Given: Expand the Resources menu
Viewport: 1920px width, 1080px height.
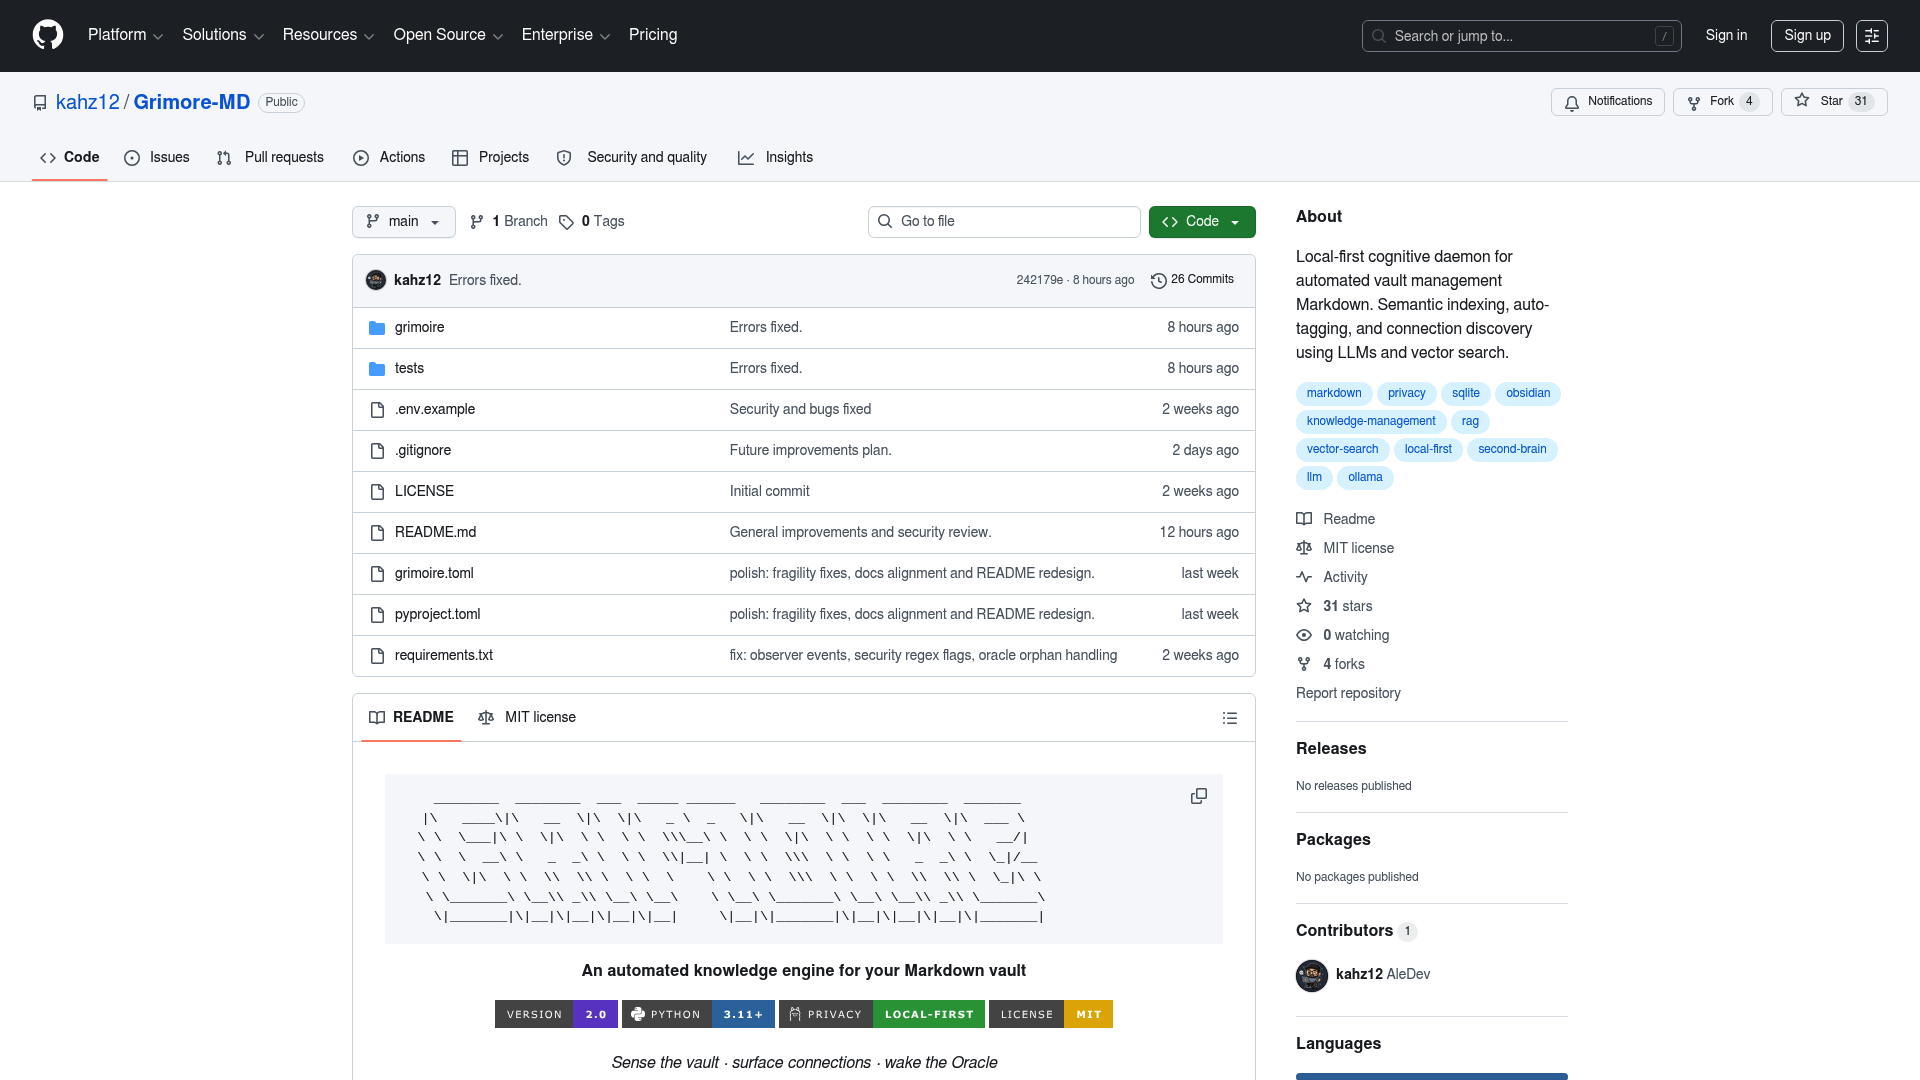Looking at the screenshot, I should [328, 35].
